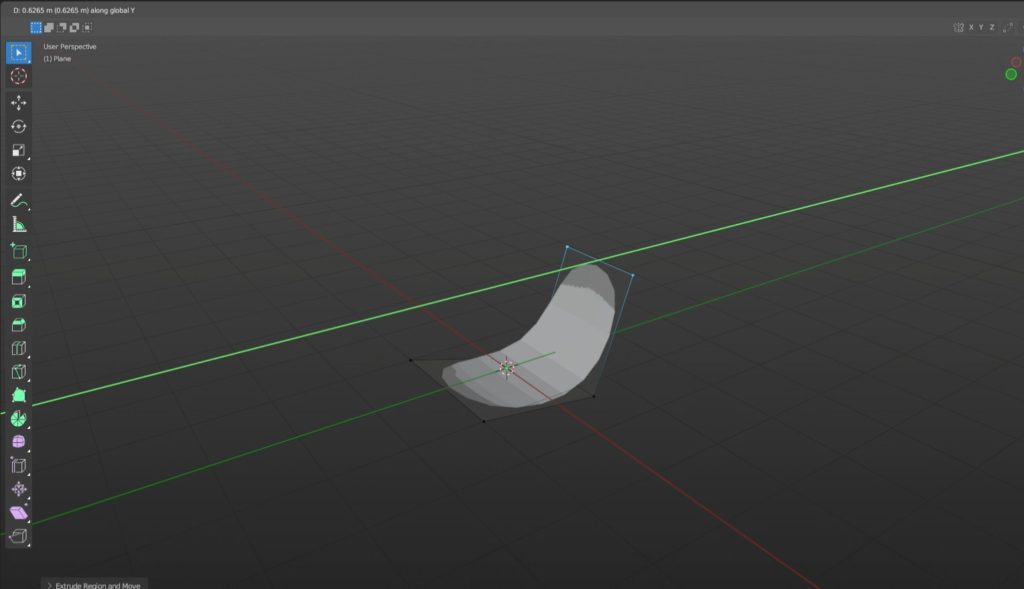Select the Move tool
Screen dimensions: 1024x589
[x=18, y=103]
